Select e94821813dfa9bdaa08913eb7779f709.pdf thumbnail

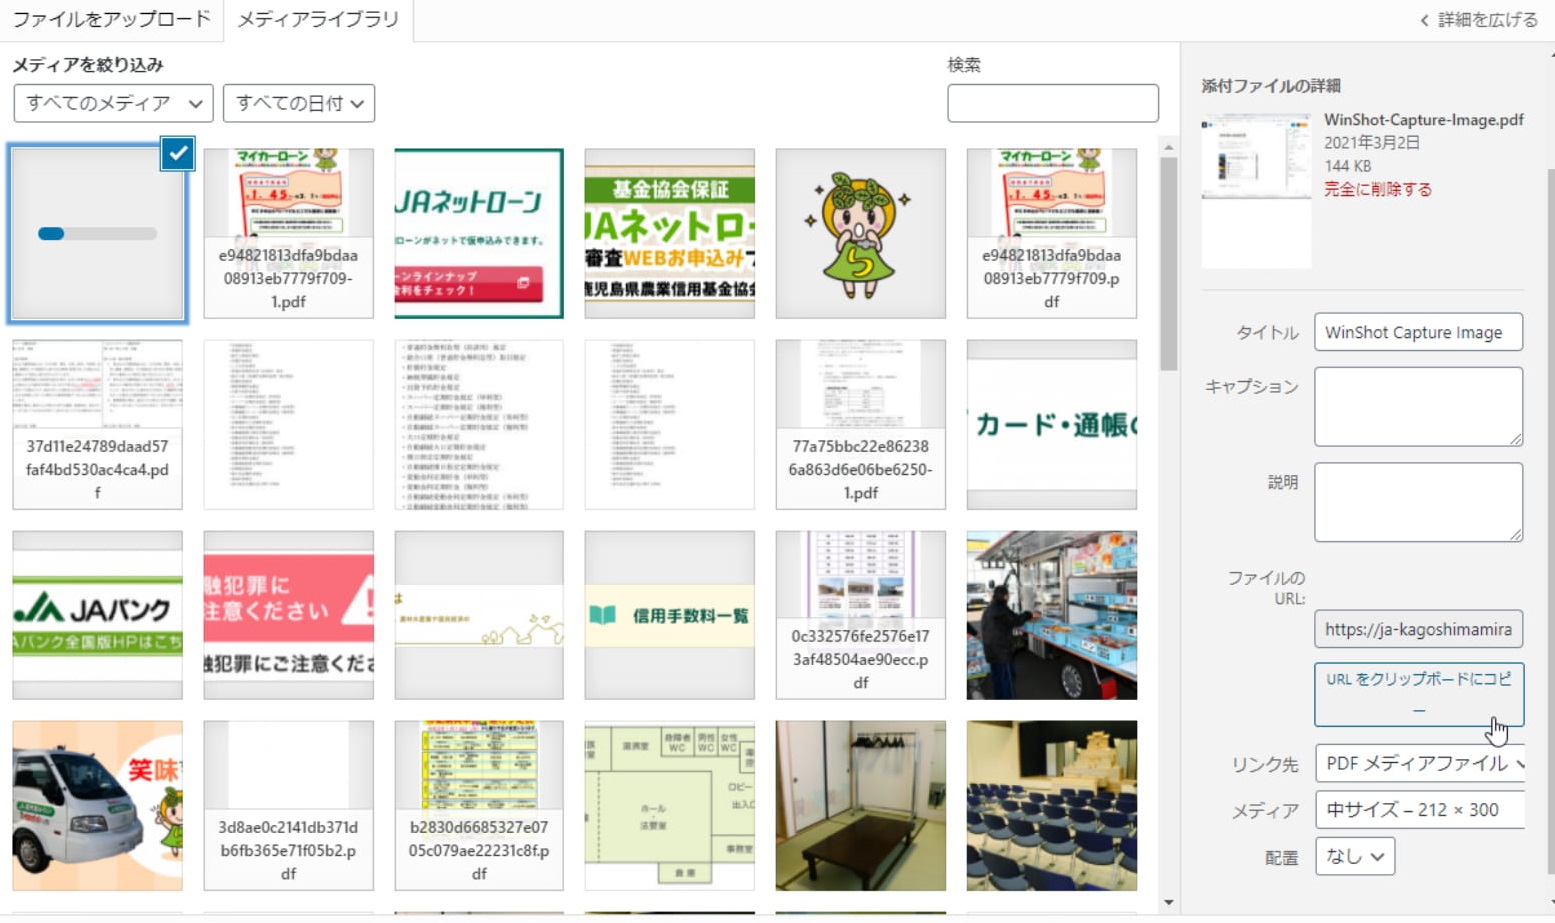point(1051,233)
